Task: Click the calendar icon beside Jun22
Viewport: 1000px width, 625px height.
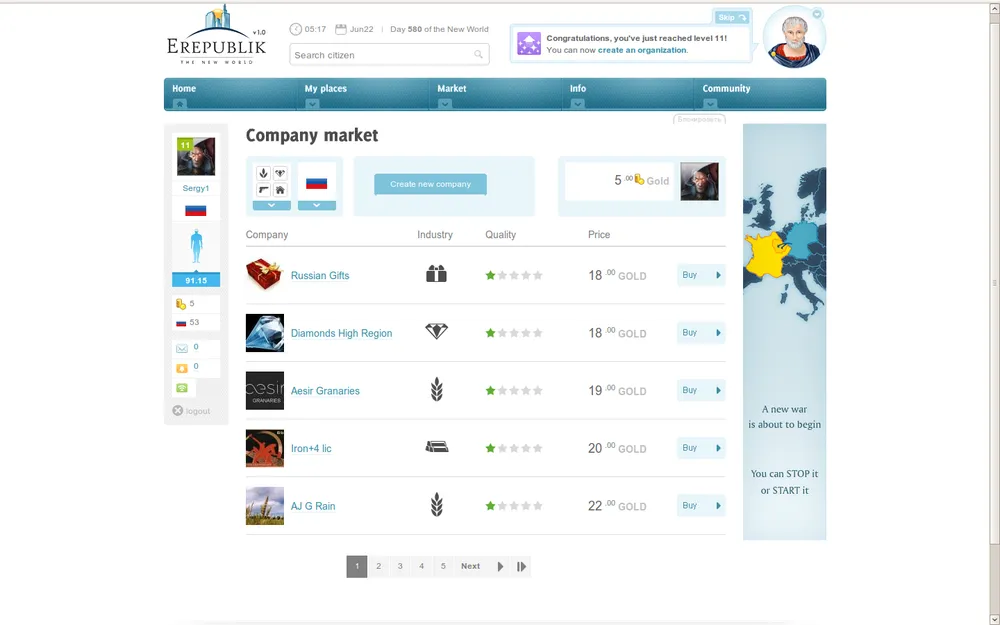Action: tap(341, 29)
